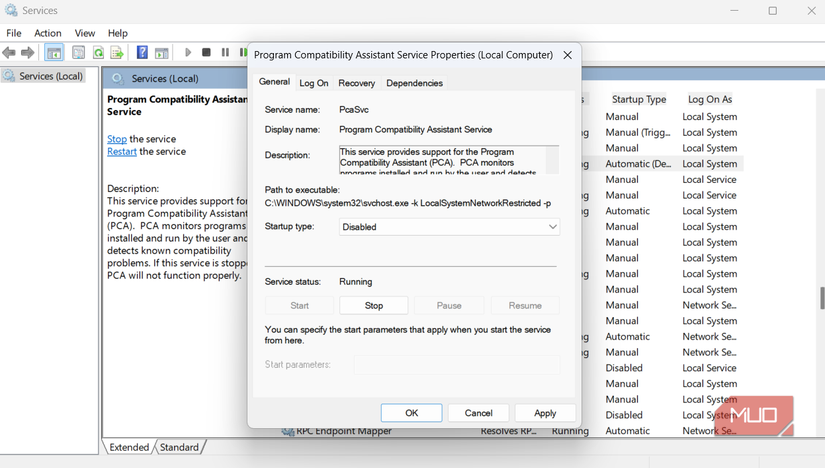
Task: Click the Description box scrollbar
Action: tap(552, 160)
